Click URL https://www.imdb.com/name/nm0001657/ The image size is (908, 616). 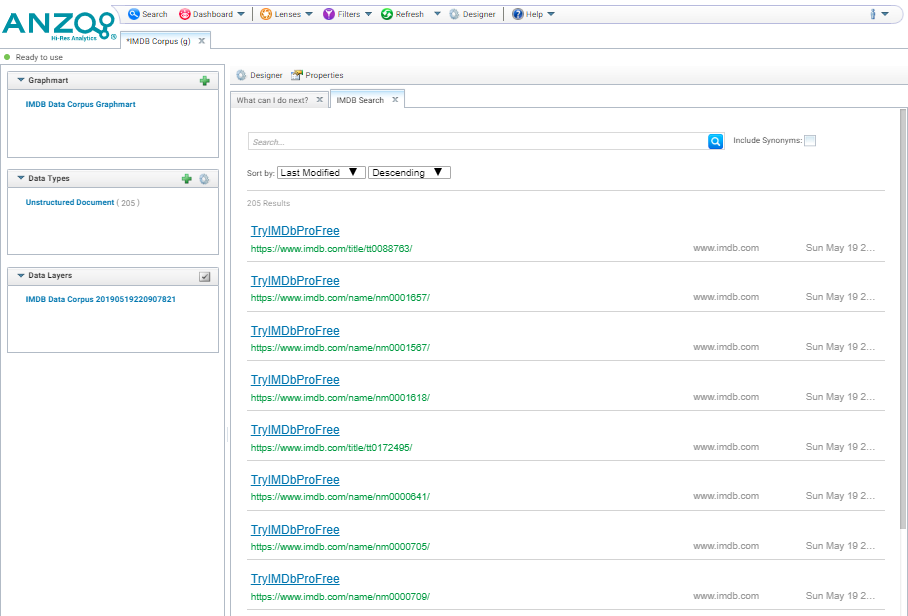tap(340, 298)
